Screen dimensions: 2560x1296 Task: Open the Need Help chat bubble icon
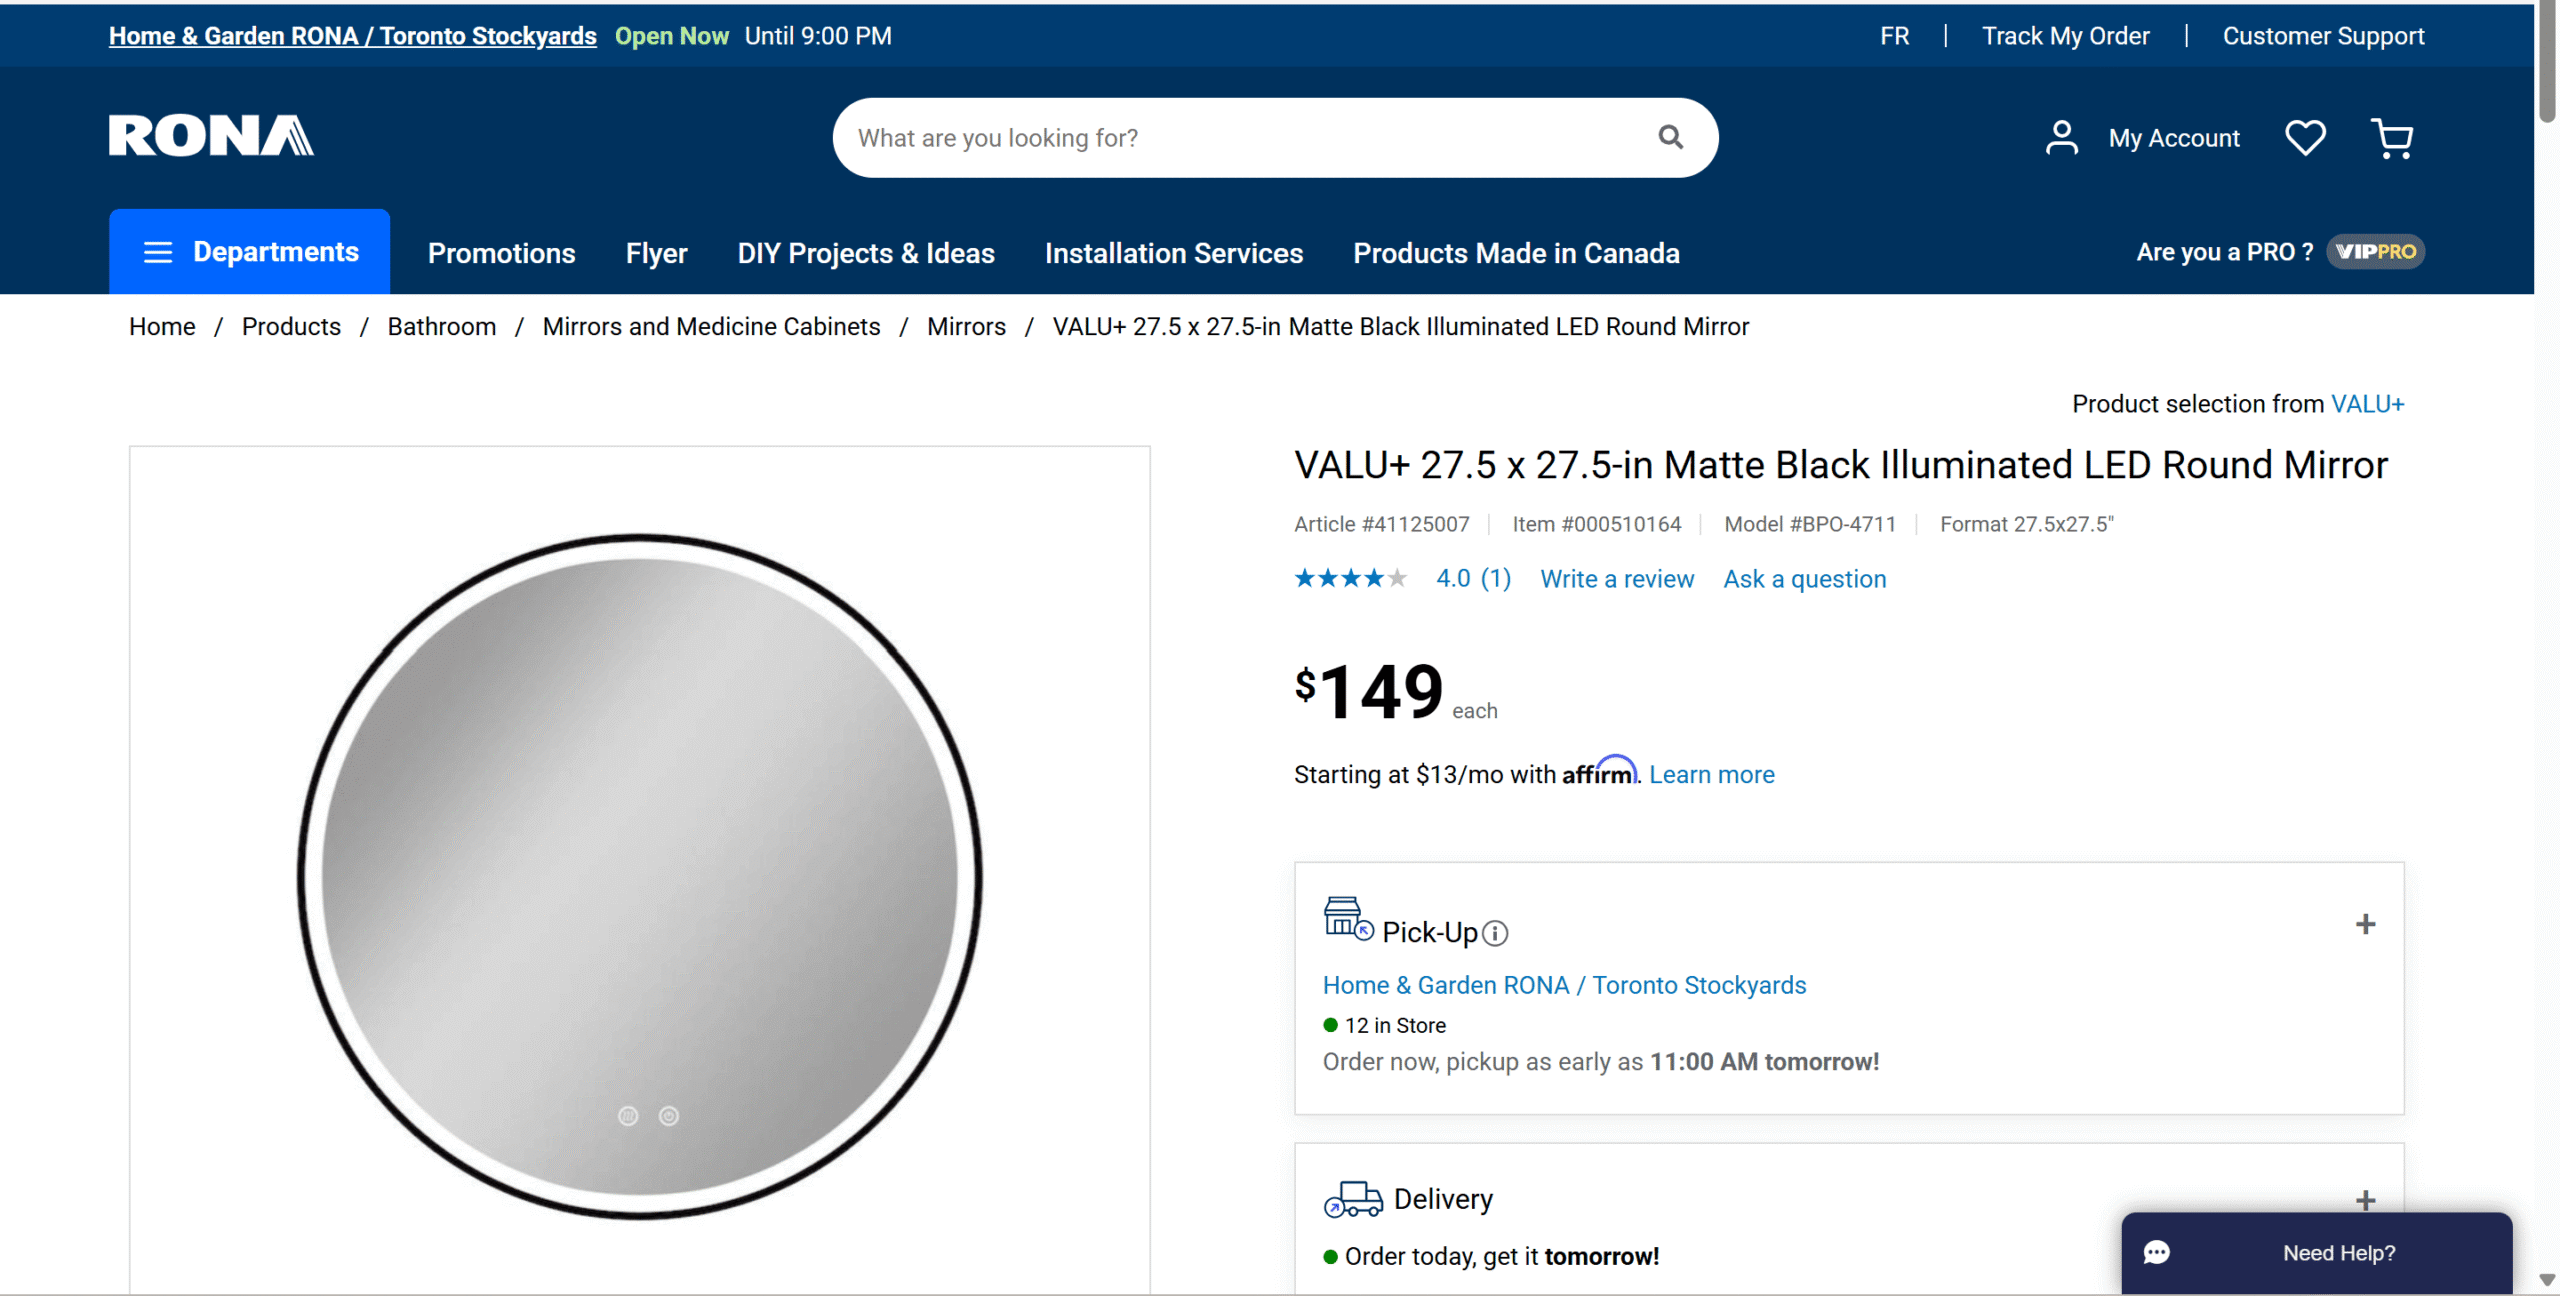coord(2157,1252)
